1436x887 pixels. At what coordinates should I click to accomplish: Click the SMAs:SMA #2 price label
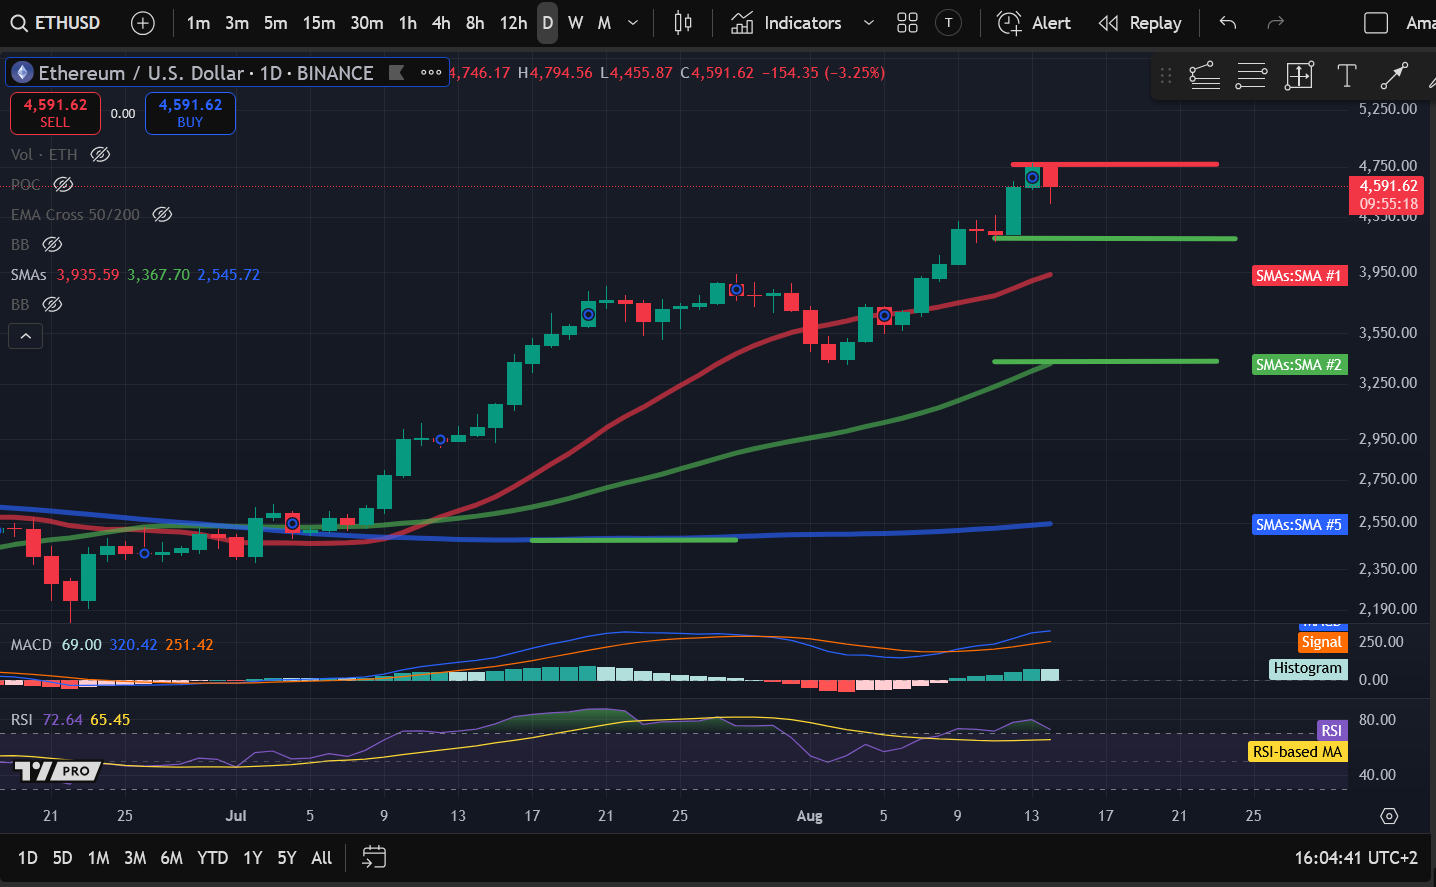(1299, 364)
